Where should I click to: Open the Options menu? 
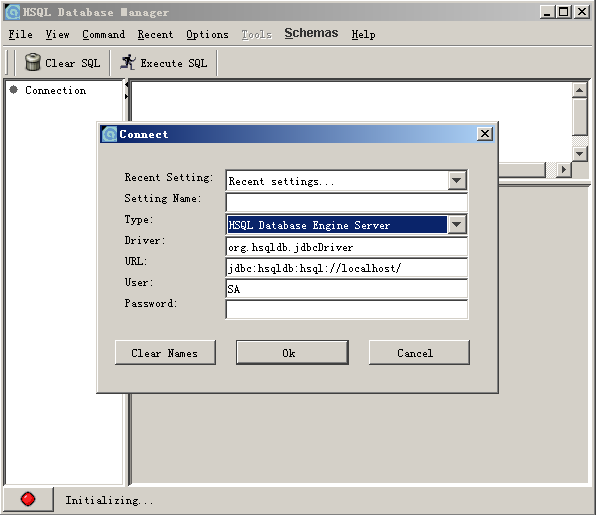207,34
